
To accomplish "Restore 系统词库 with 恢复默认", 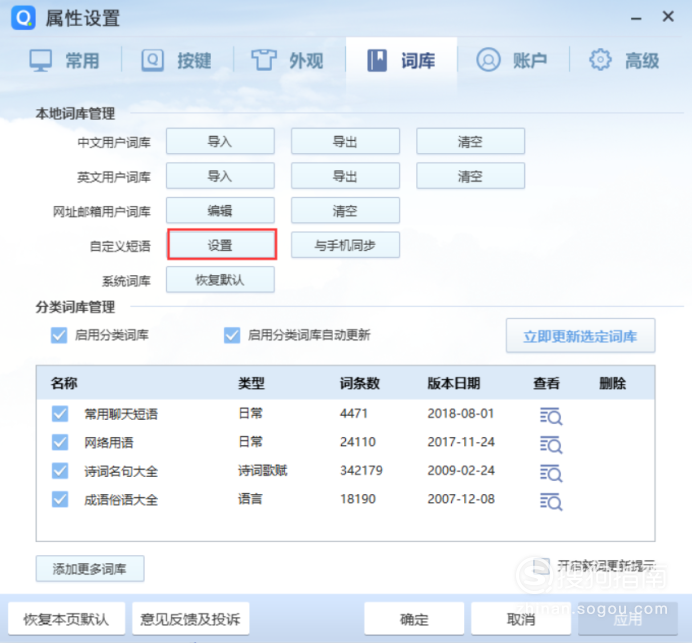I will pos(220,279).
